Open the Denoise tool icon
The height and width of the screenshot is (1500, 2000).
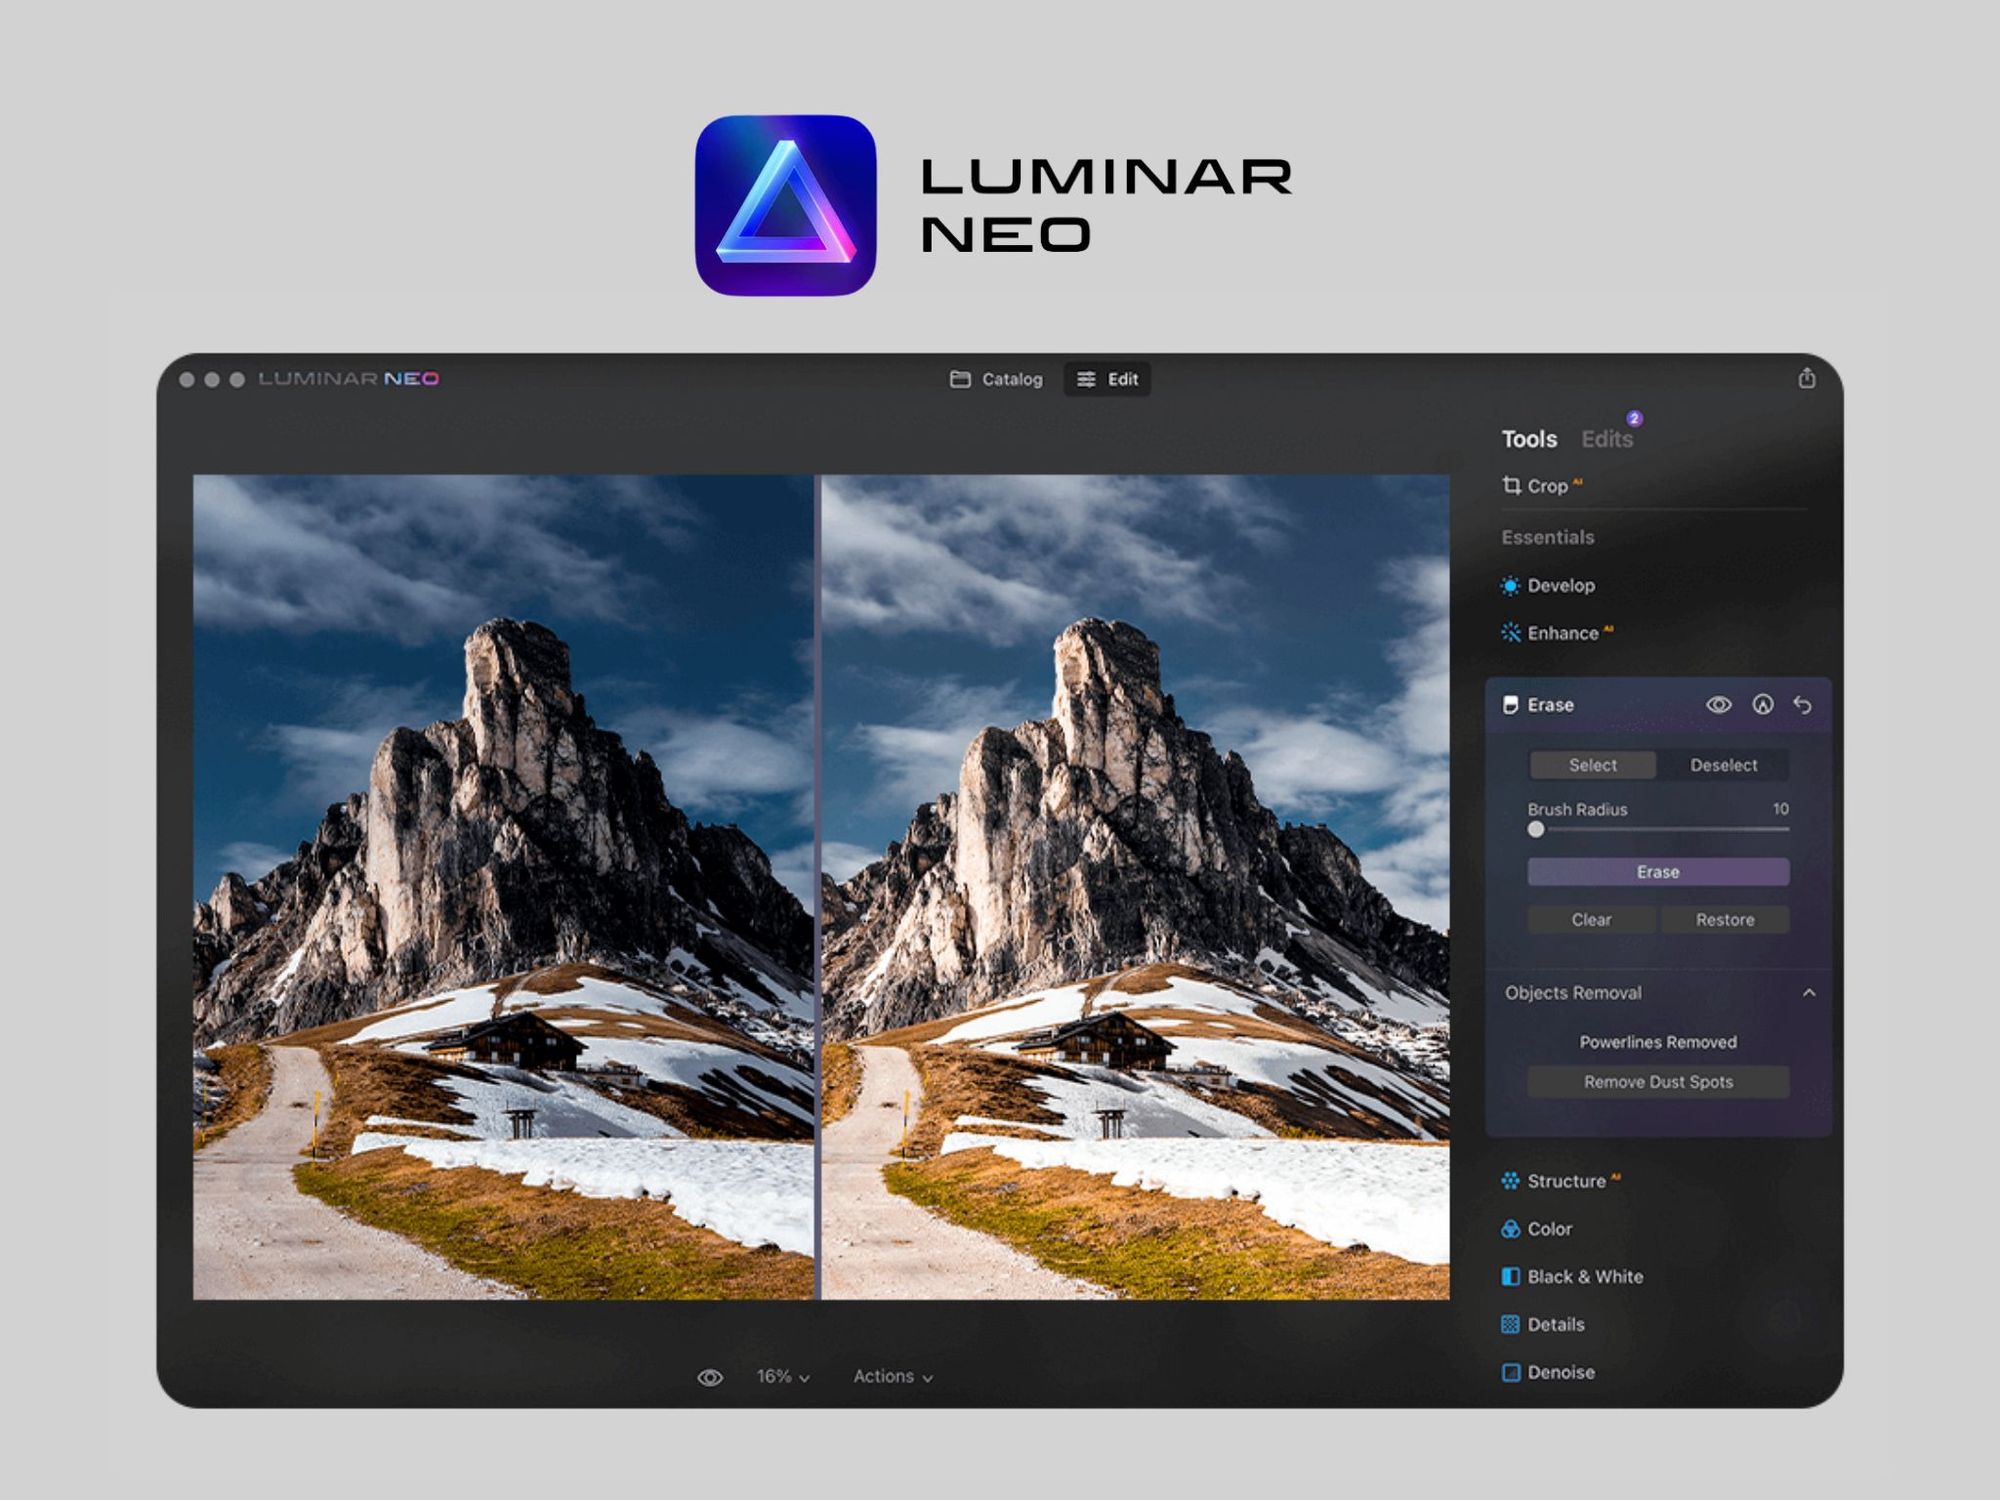[1510, 1373]
